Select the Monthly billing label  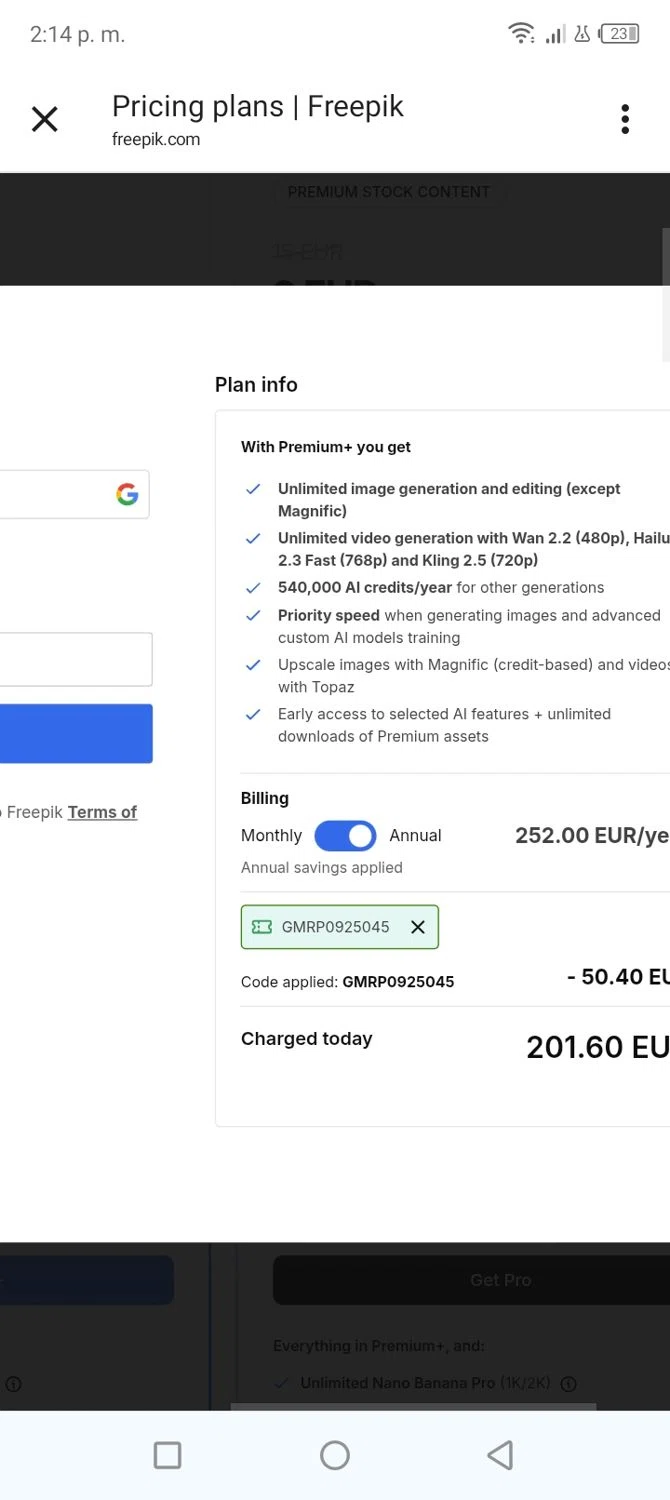click(271, 835)
